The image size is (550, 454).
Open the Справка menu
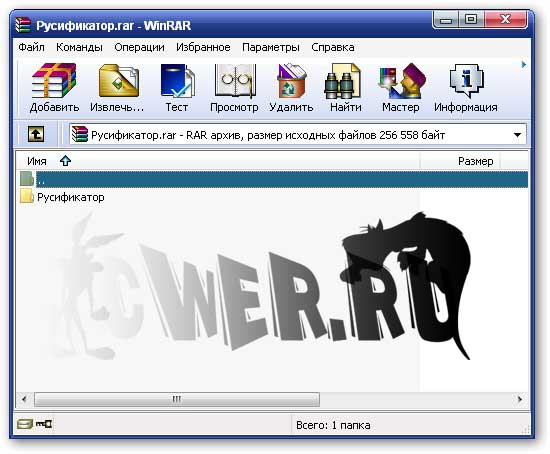333,47
